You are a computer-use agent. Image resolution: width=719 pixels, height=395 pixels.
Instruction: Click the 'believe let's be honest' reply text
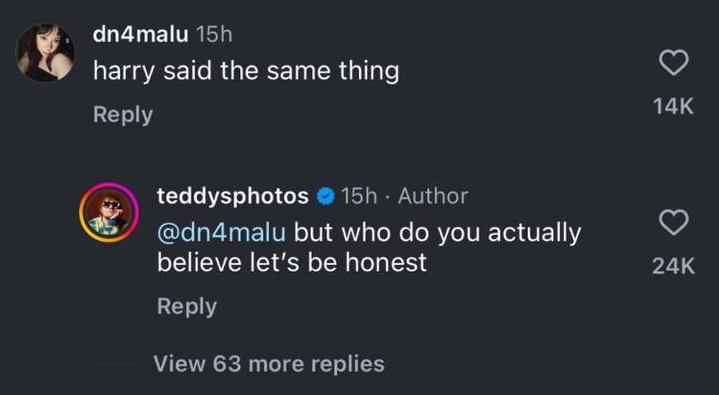pos(292,262)
